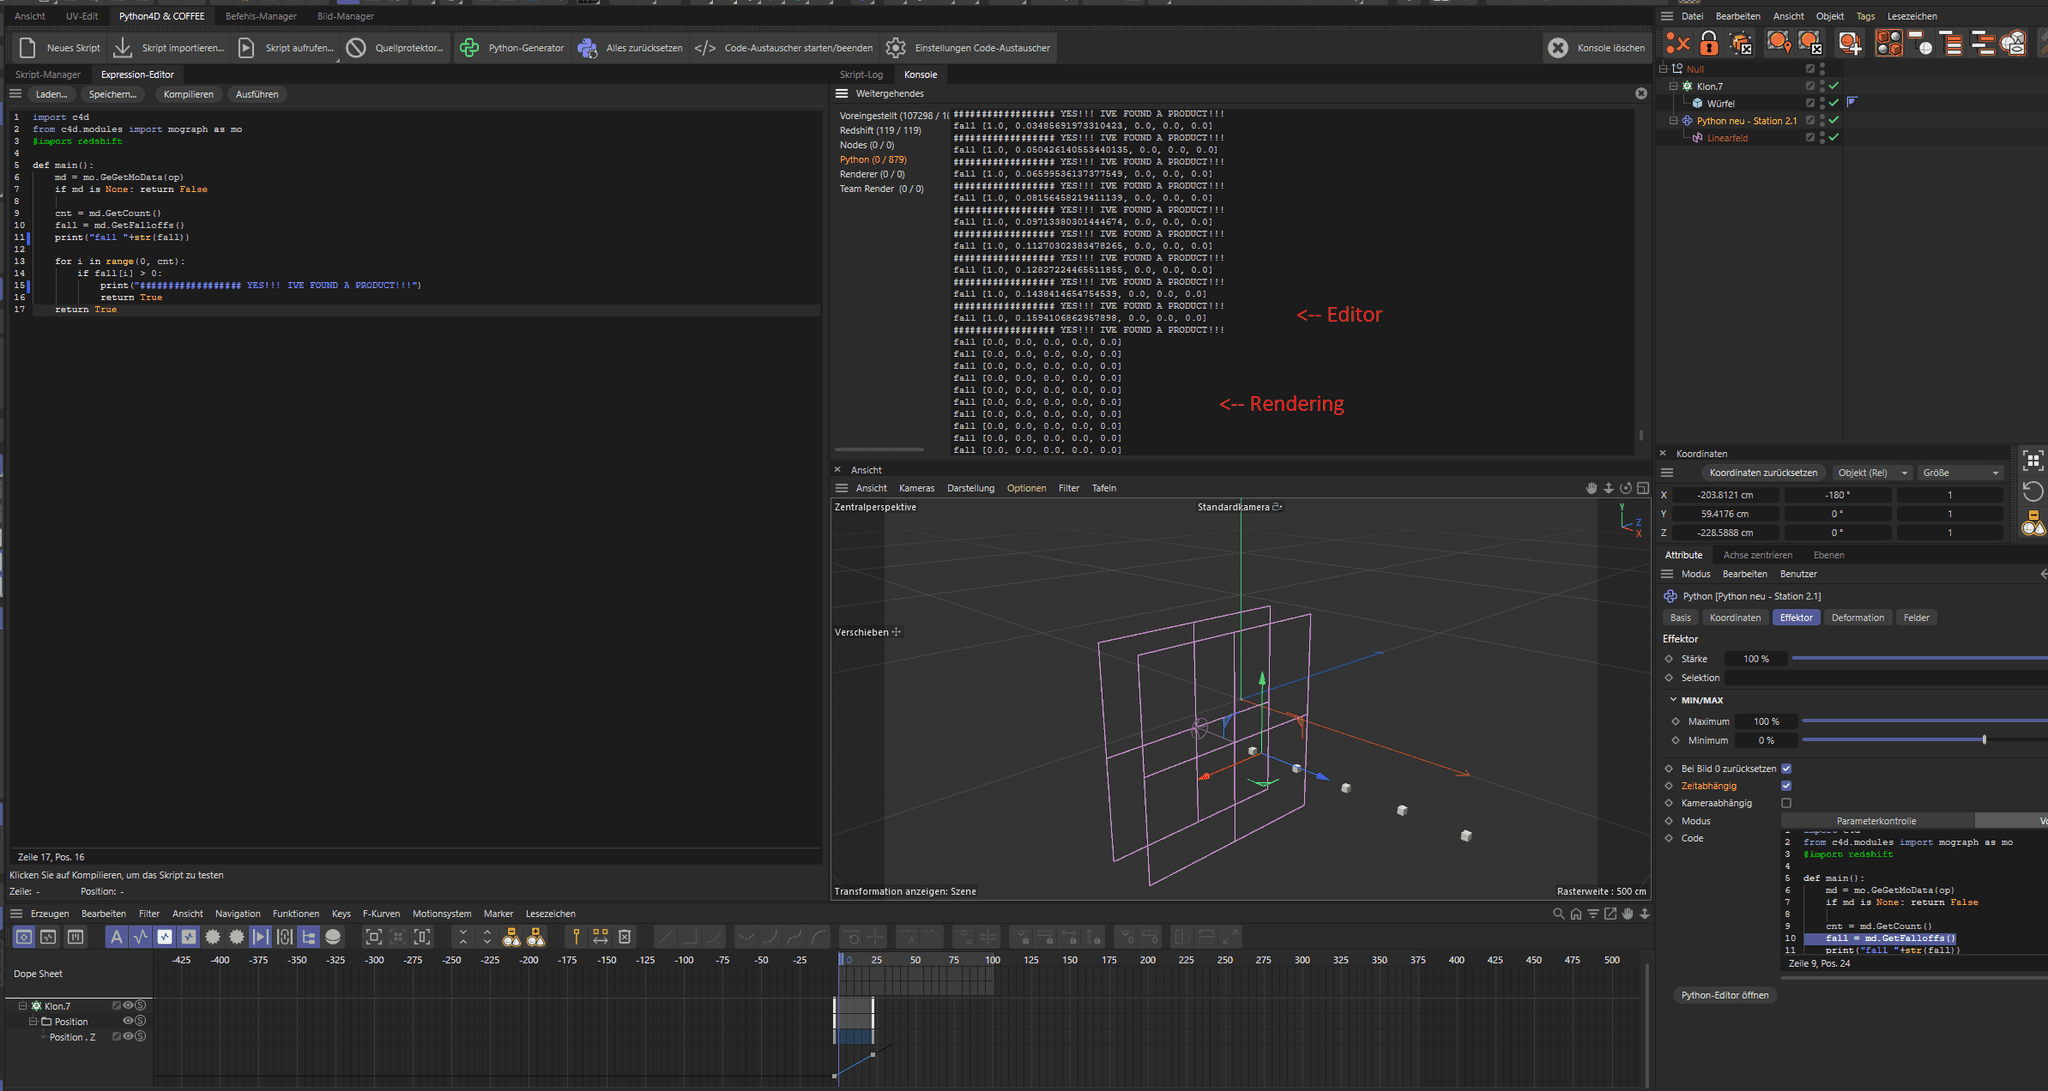Viewport: 2048px width, 1091px height.
Task: Open Einstellungen Code-Austauscher gear icon
Action: pyautogui.click(x=896, y=48)
